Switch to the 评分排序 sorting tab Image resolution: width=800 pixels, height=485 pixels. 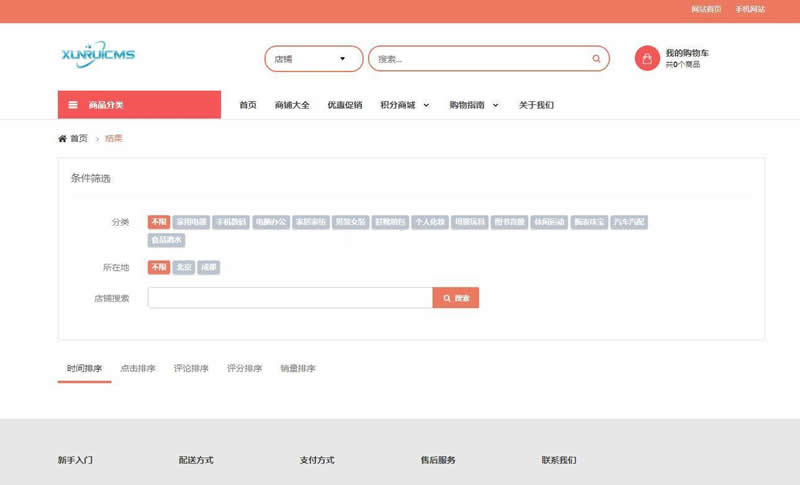click(x=244, y=368)
